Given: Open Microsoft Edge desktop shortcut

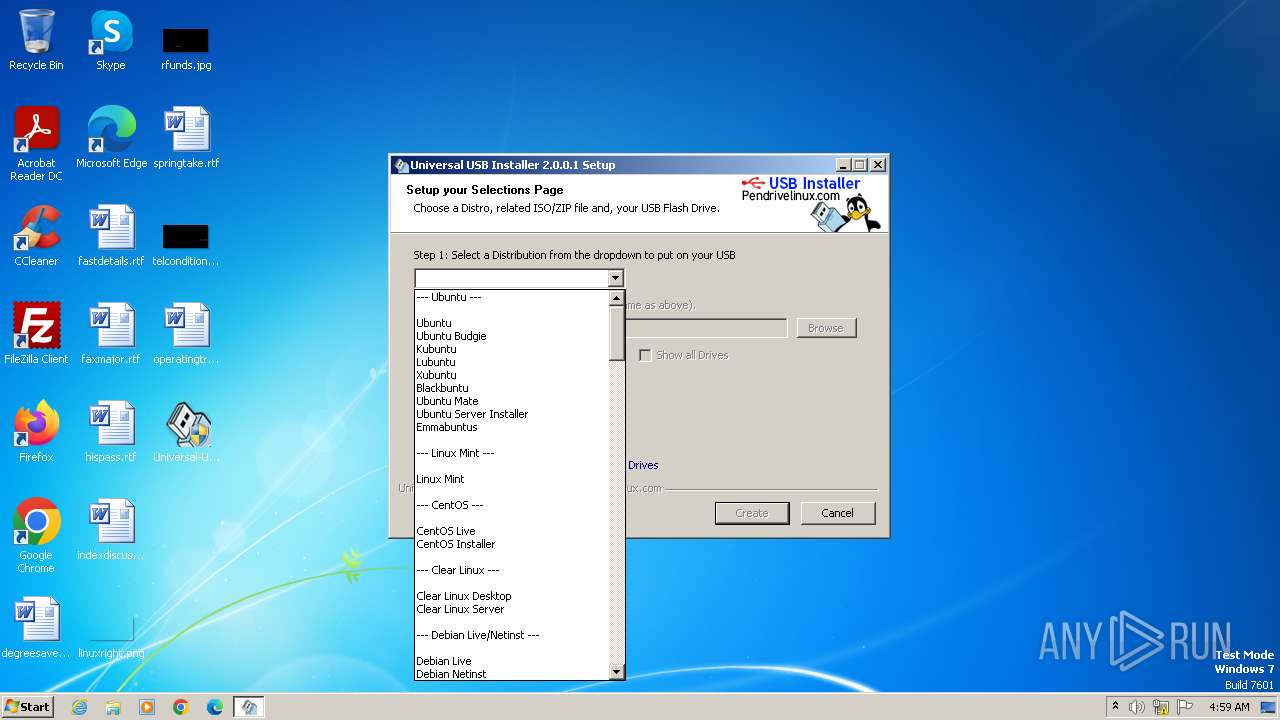Looking at the screenshot, I should click(x=111, y=138).
